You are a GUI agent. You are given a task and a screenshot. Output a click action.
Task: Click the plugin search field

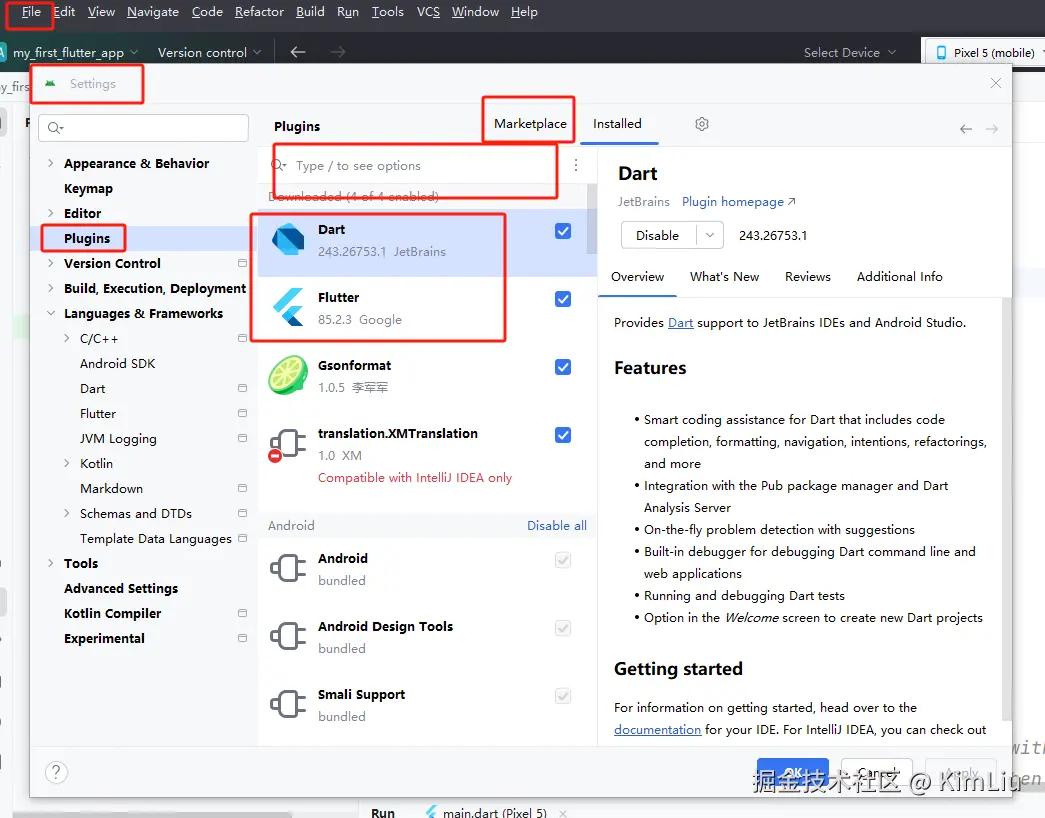(x=417, y=165)
